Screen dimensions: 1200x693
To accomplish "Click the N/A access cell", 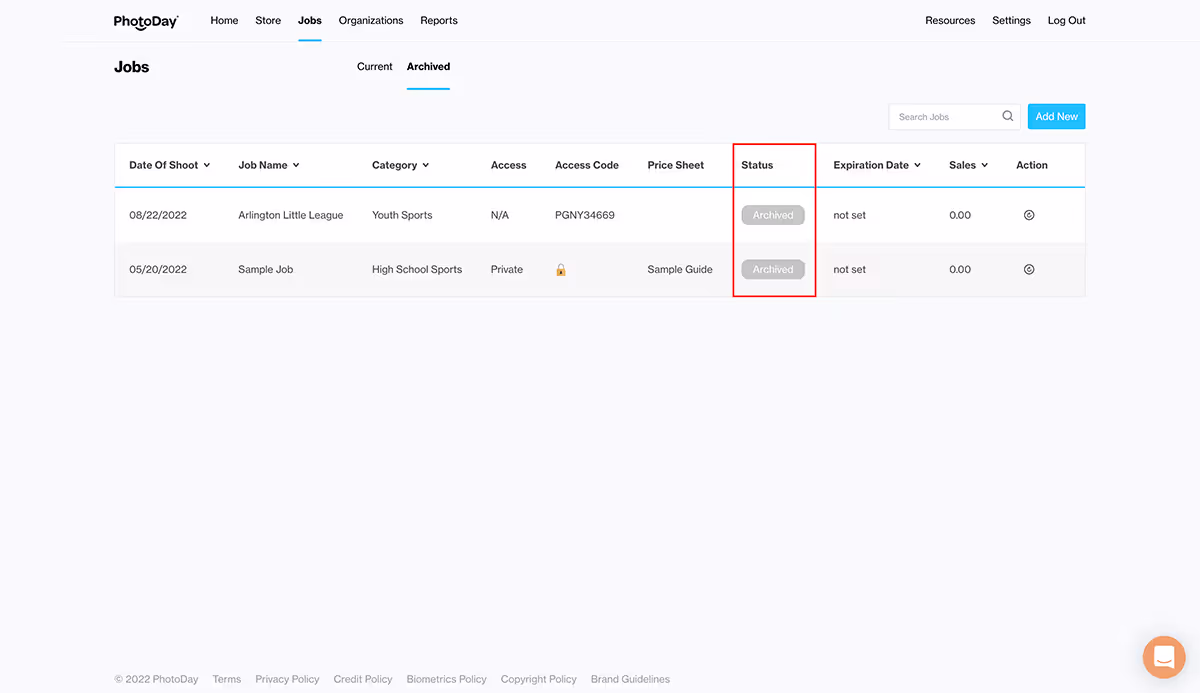I will click(x=501, y=215).
